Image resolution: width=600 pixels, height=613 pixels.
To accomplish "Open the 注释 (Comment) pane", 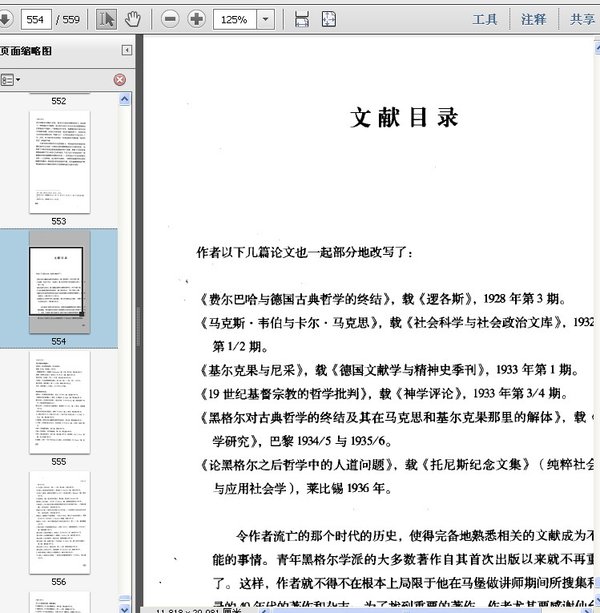I will click(x=533, y=19).
